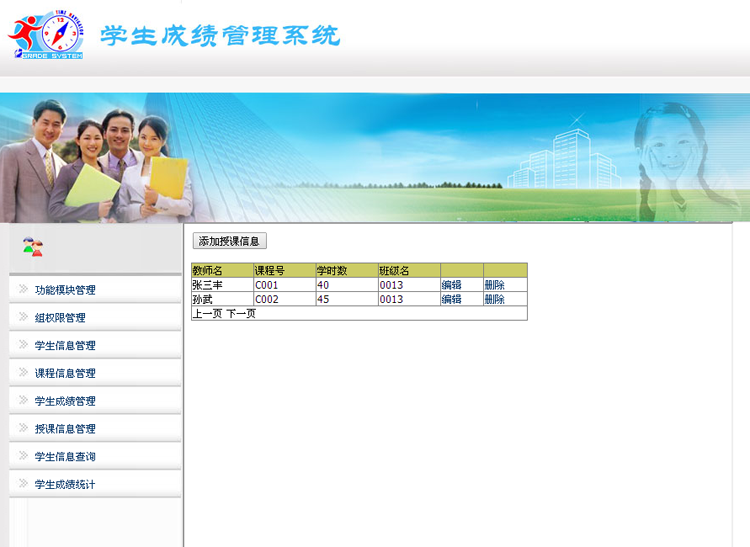Screen dimensions: 750x547
Task: Click the chevron icon beside 学生成绩管理
Action: [x=23, y=399]
